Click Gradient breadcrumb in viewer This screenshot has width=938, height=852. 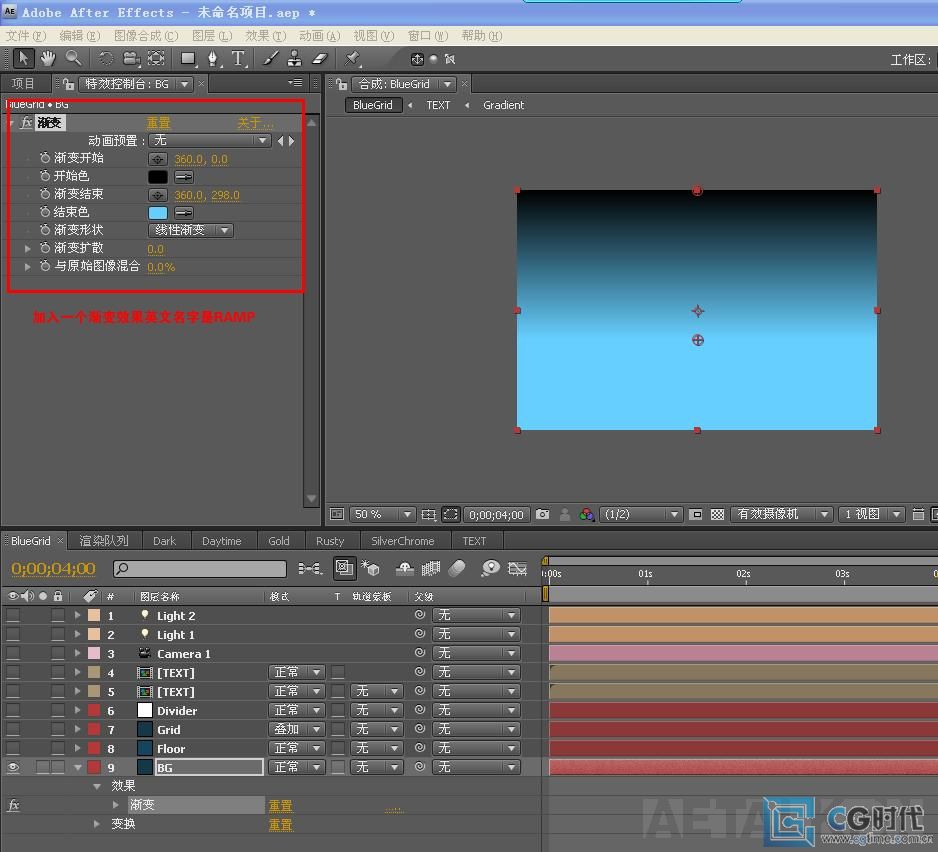tap(503, 105)
